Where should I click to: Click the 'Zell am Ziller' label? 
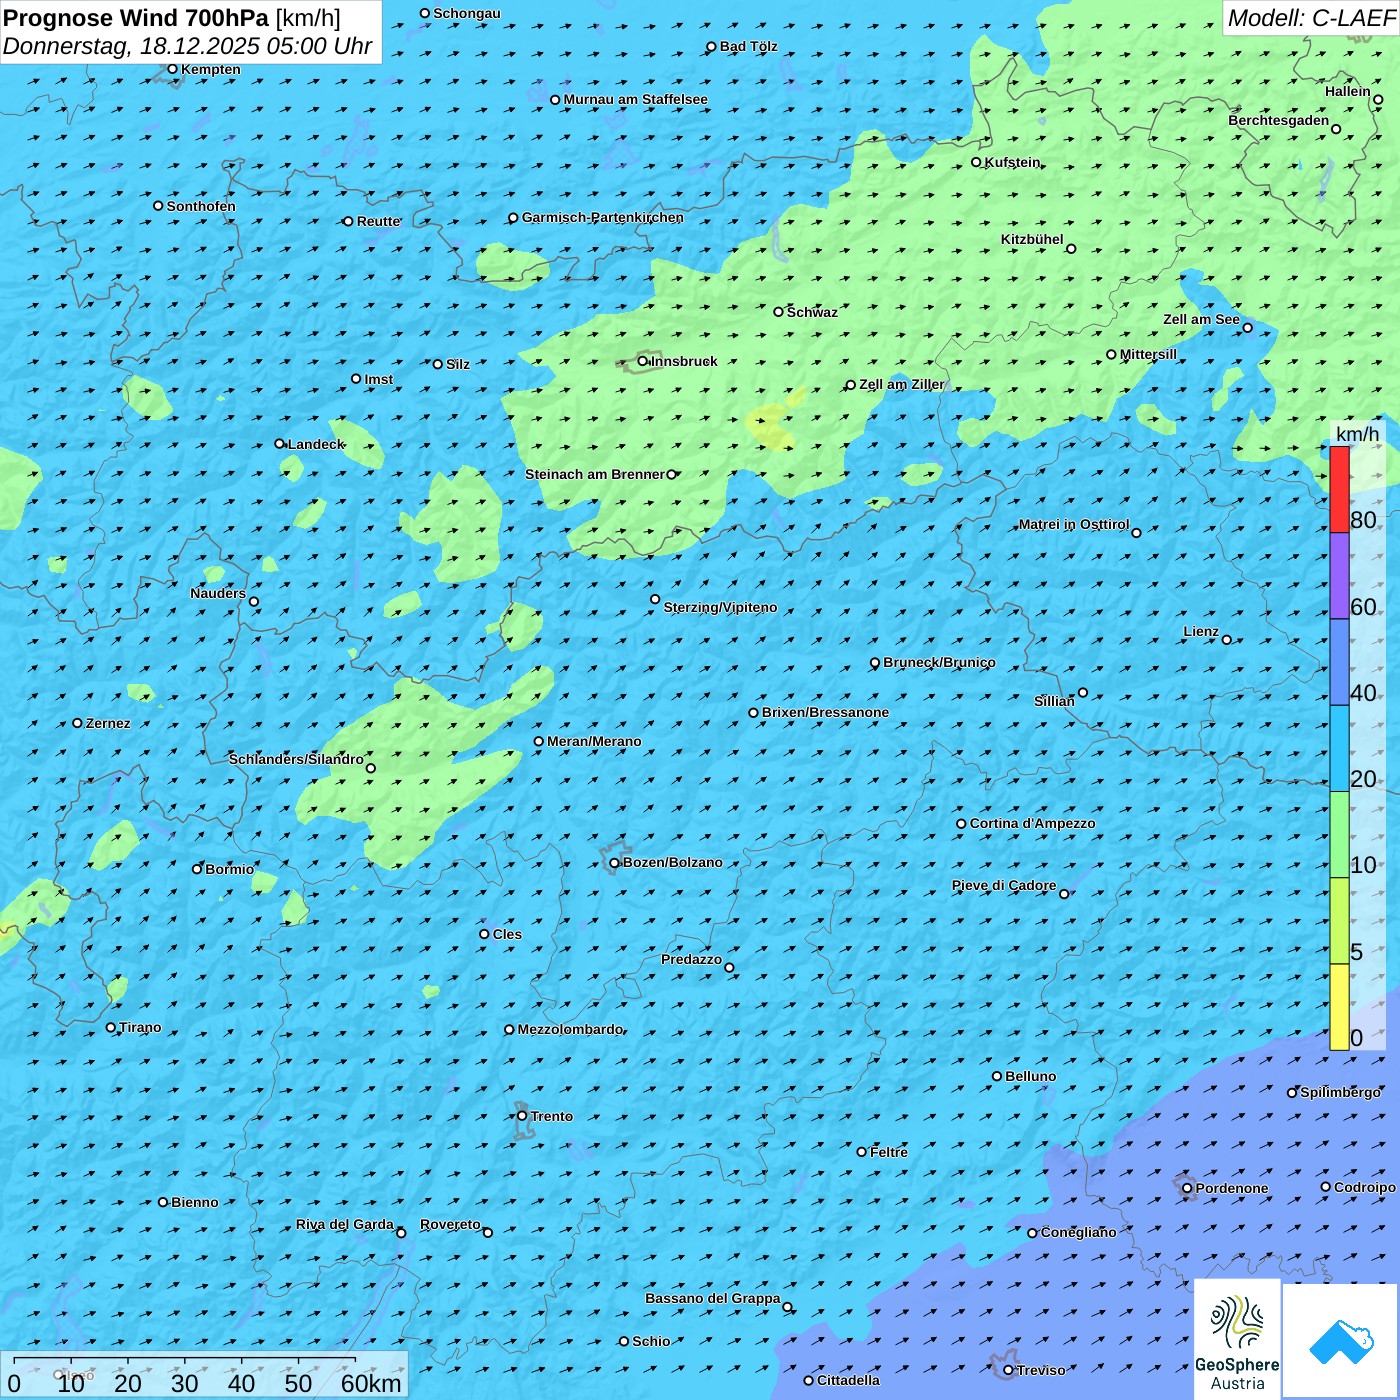[x=902, y=384]
